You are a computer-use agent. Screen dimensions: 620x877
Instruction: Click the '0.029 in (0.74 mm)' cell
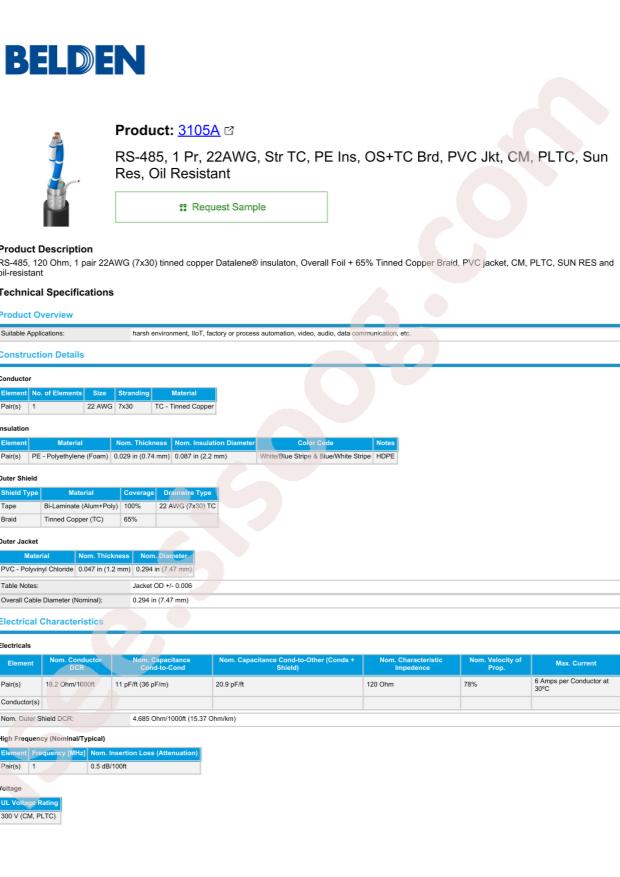pyautogui.click(x=141, y=456)
